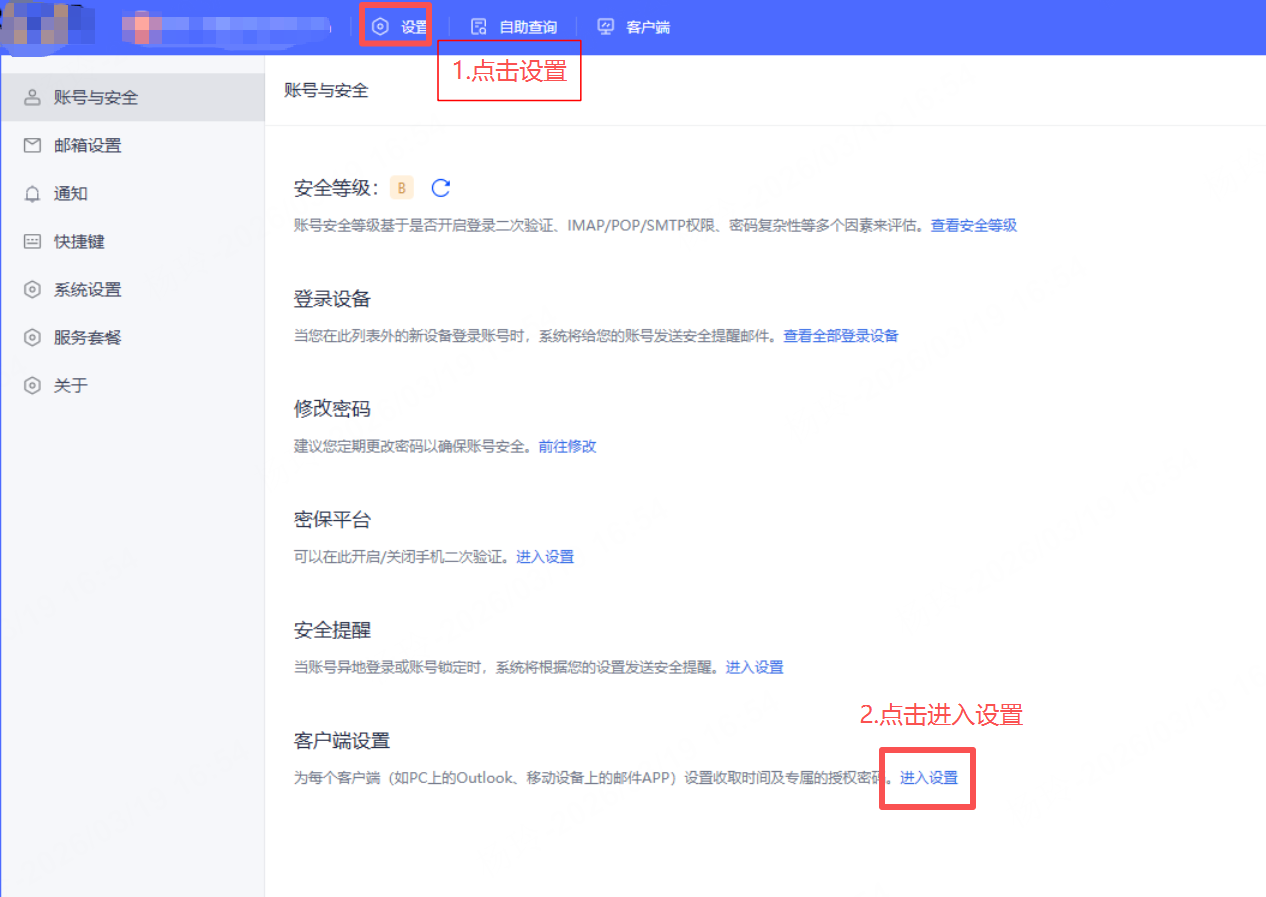Image resolution: width=1266 pixels, height=897 pixels.
Task: Click the 设置 gear icon in top bar
Action: click(380, 27)
